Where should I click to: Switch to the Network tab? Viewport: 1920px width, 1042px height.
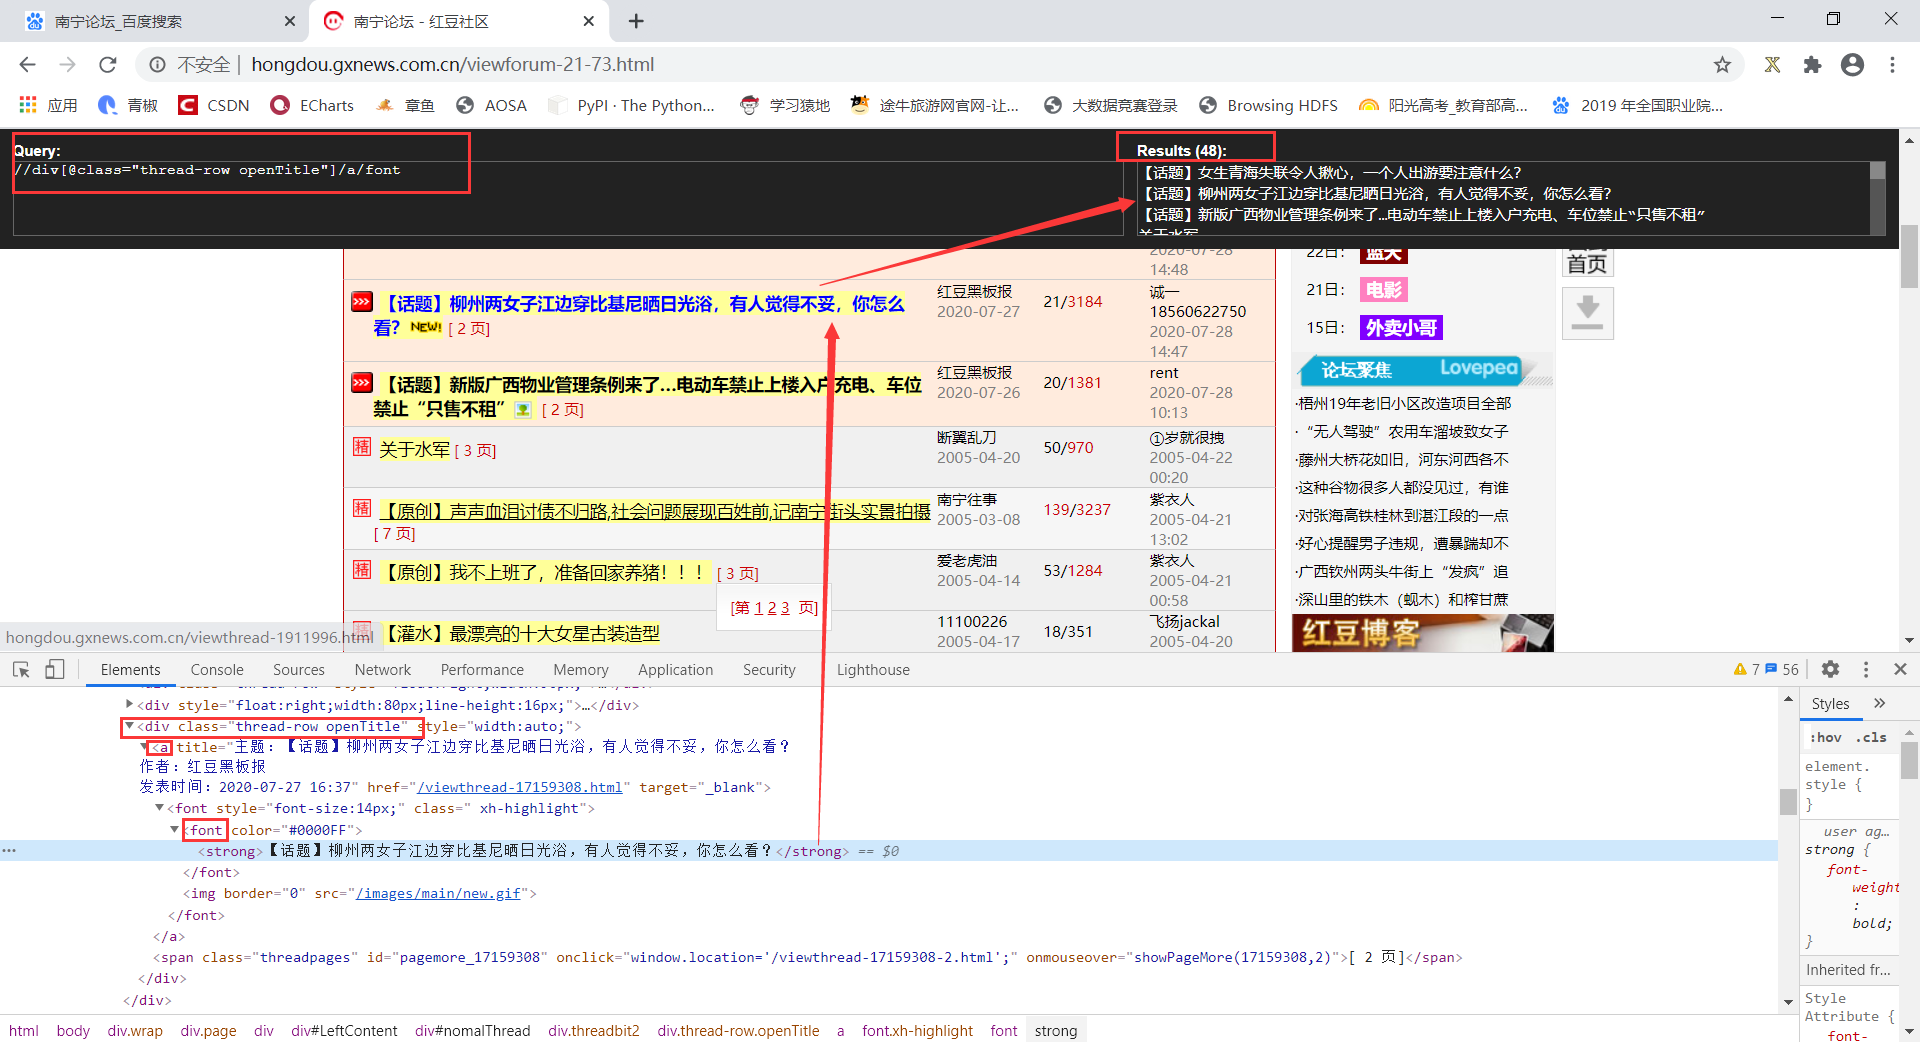(382, 670)
